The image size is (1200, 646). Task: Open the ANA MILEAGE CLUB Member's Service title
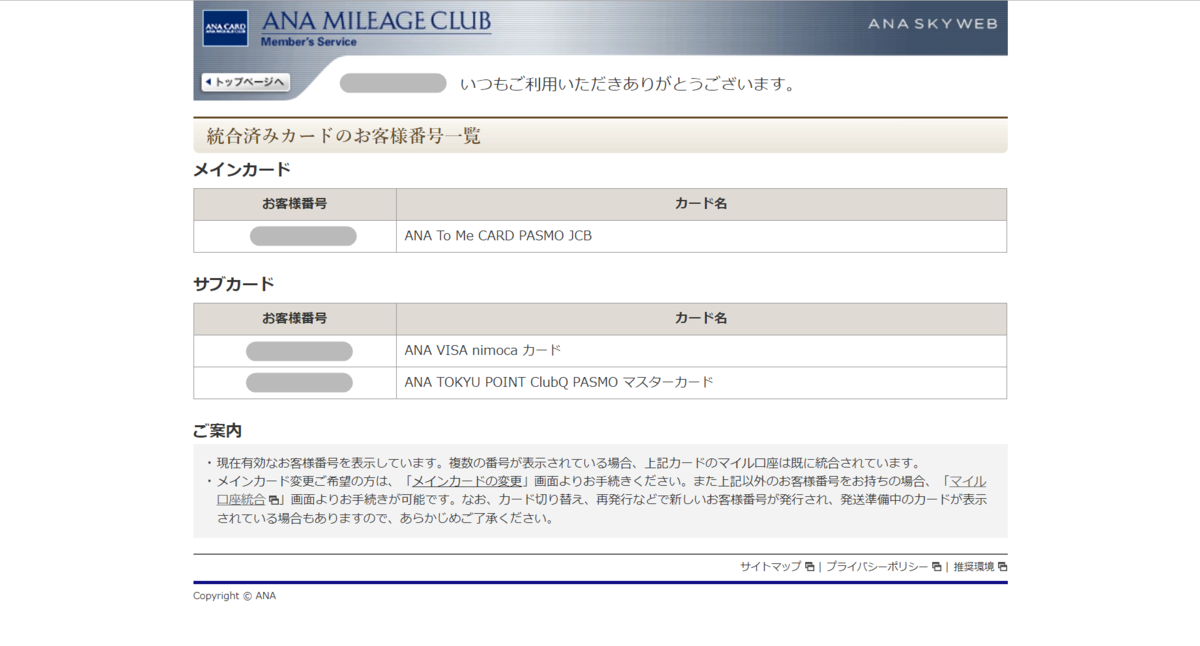click(x=376, y=28)
